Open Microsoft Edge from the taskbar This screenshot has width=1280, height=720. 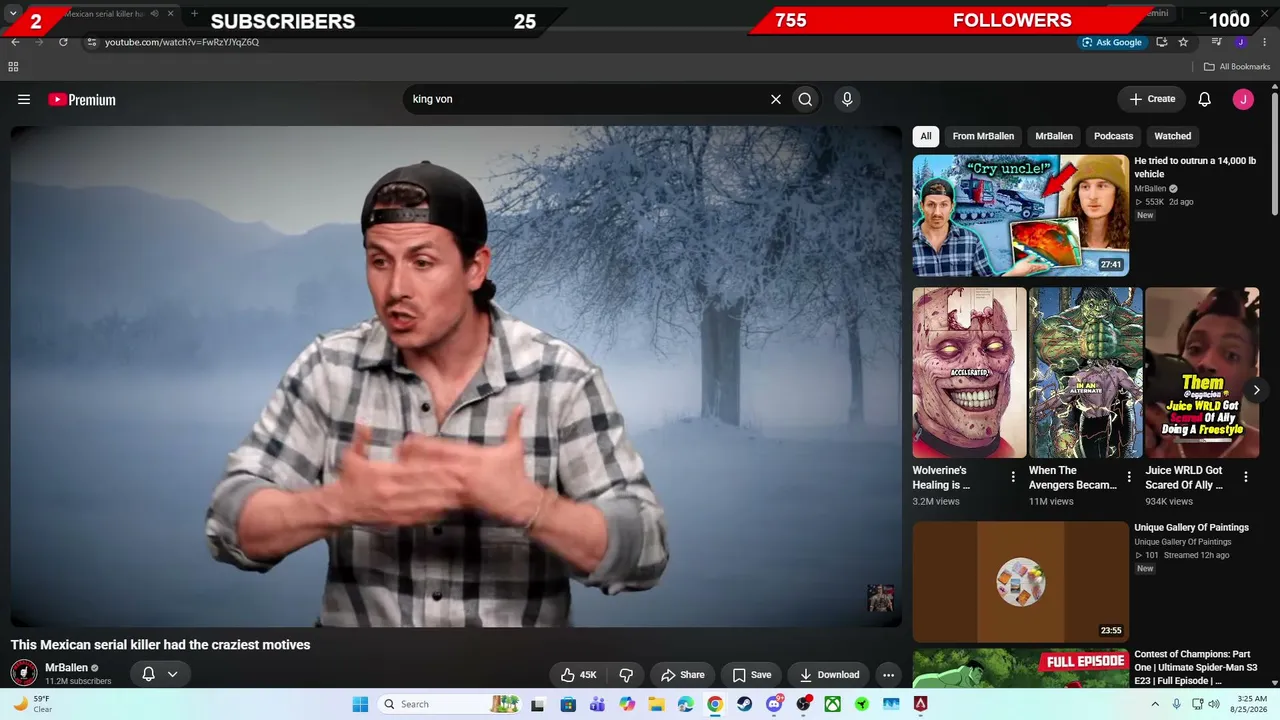coord(686,704)
